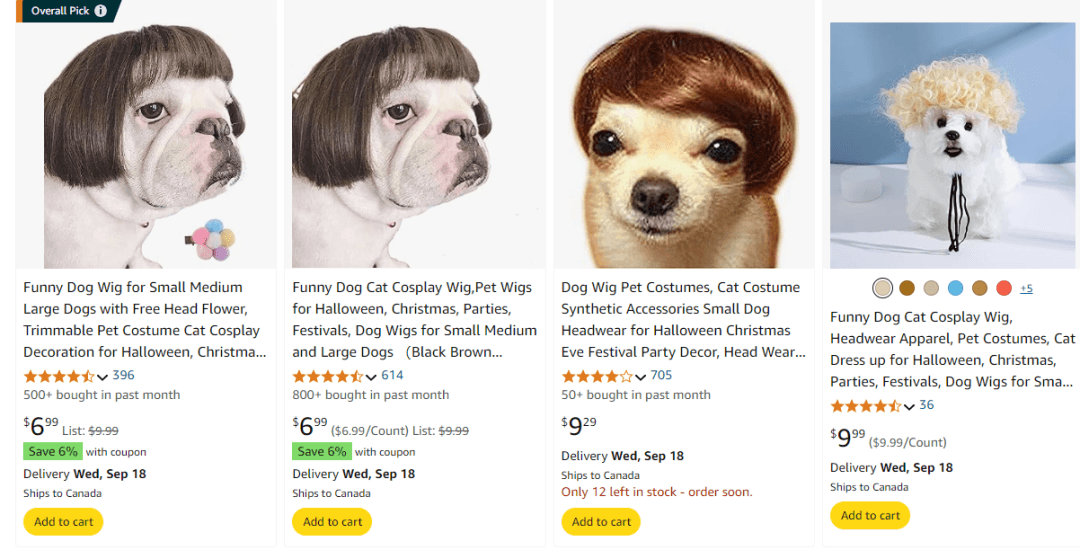The height and width of the screenshot is (550, 1080).
Task: Expand rating popover for the 614-review product
Action: [x=371, y=377]
